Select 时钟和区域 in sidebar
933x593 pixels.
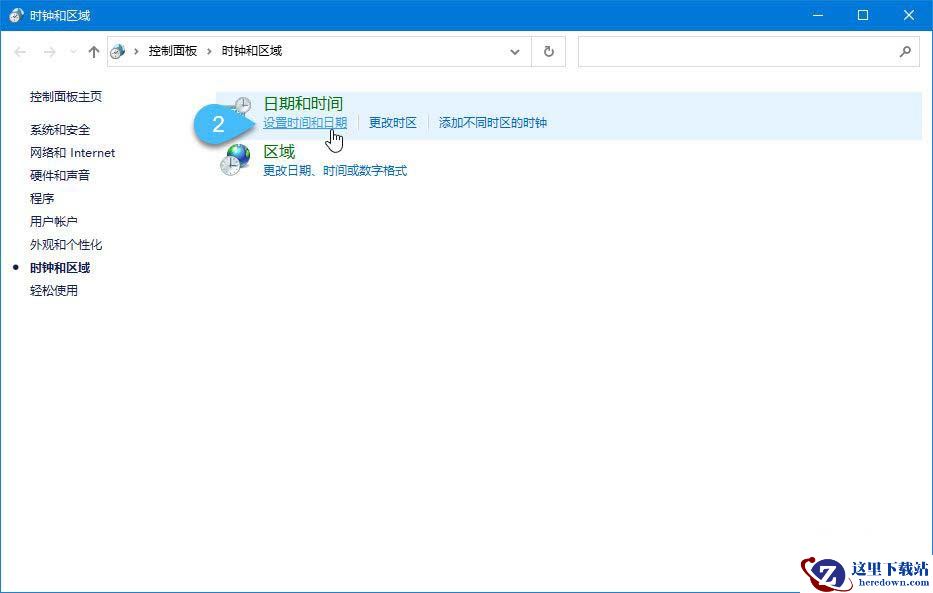(60, 268)
